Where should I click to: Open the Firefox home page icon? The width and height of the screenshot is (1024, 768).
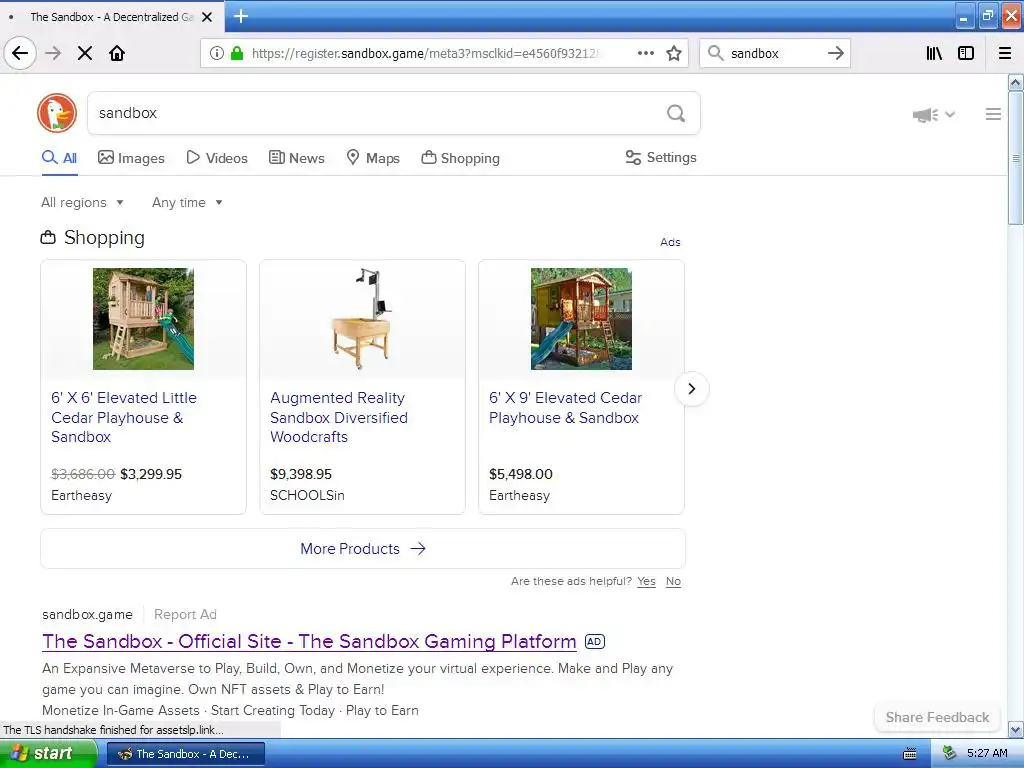pyautogui.click(x=117, y=53)
